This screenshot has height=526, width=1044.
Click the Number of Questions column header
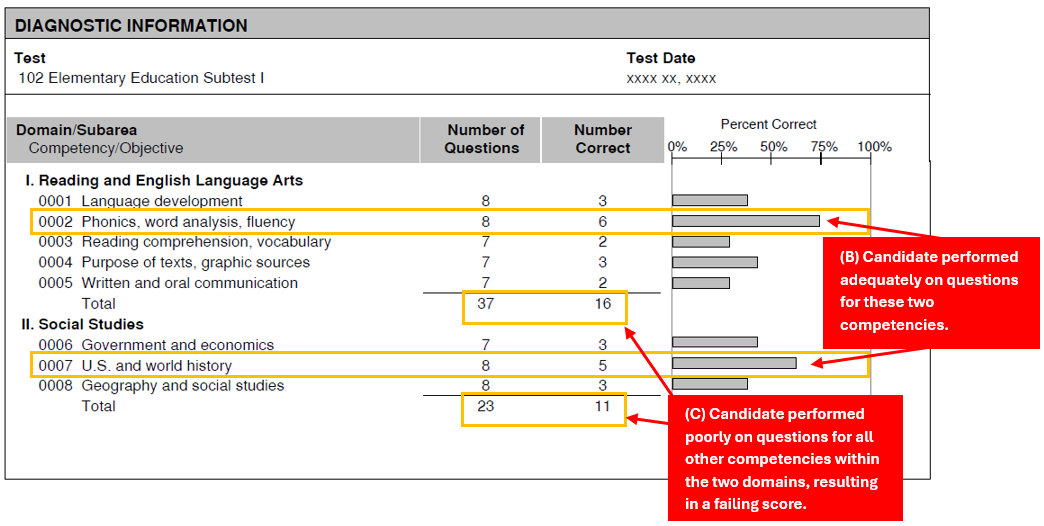[485, 140]
